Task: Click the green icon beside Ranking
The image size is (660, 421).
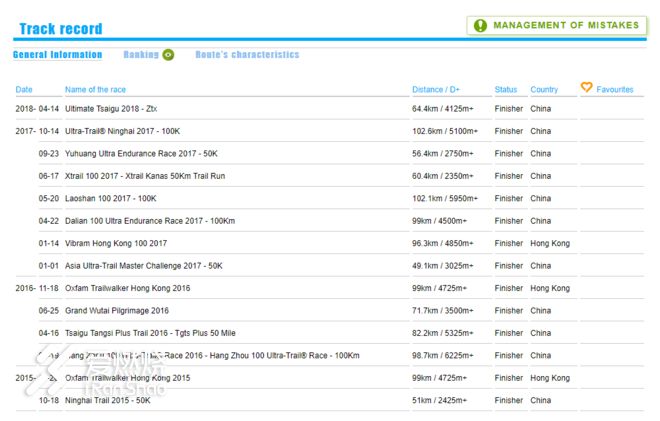Action: pos(168,55)
